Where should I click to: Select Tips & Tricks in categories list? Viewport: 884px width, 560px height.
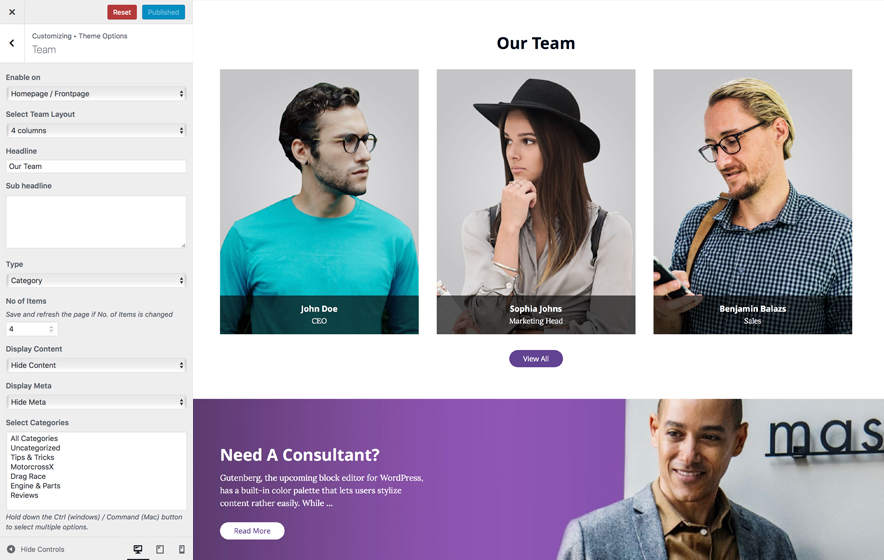point(32,457)
